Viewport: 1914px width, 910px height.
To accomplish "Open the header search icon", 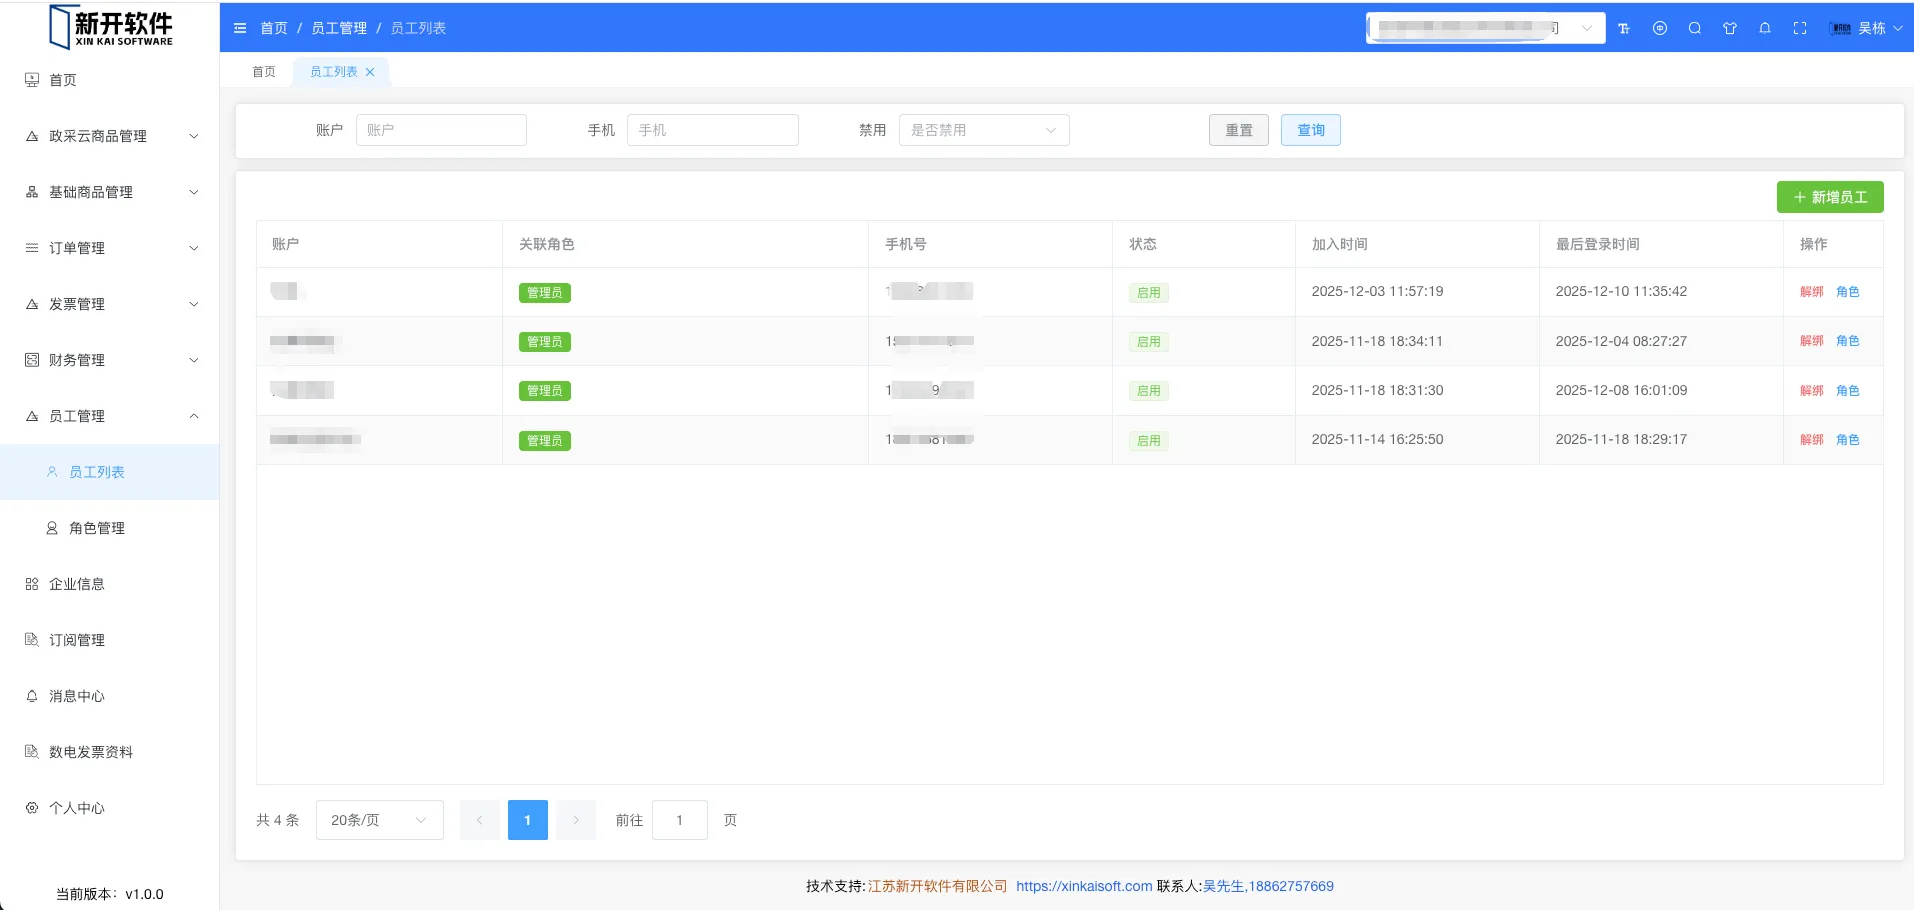I will [x=1695, y=28].
